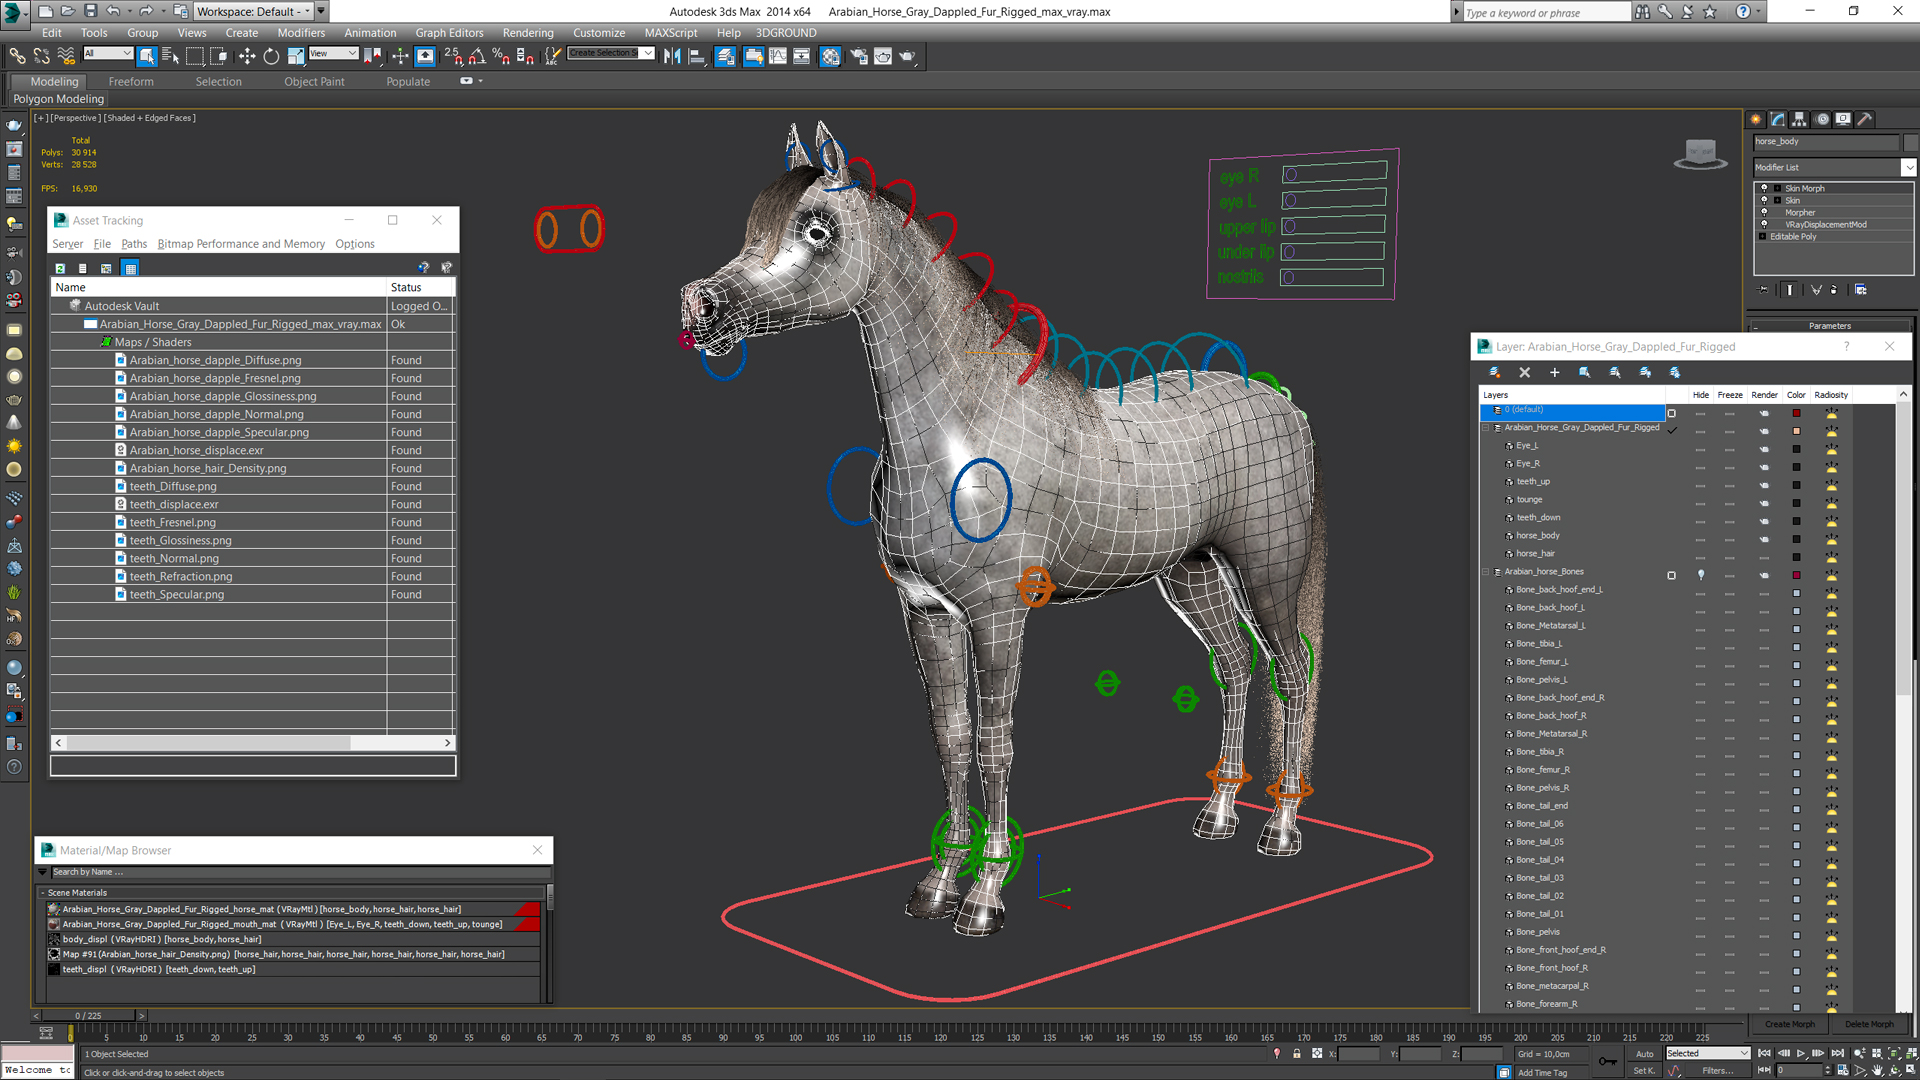The width and height of the screenshot is (1920, 1080).
Task: Open Render Setup teapot icon
Action: [858, 56]
